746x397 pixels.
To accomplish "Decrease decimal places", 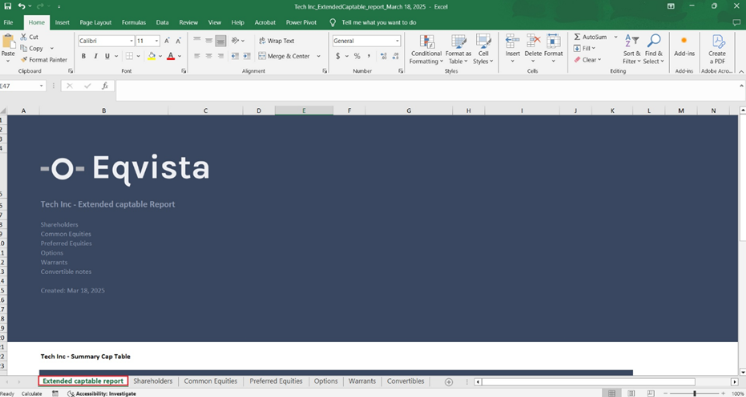I will 395,56.
